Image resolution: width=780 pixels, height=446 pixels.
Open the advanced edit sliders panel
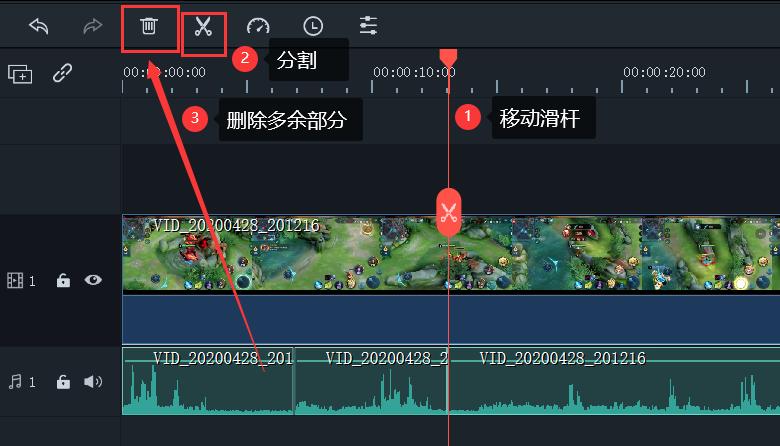point(368,25)
